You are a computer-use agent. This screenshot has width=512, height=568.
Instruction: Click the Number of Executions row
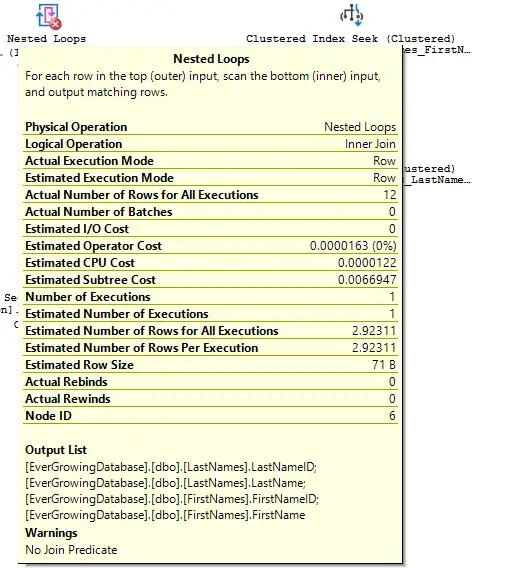click(211, 297)
